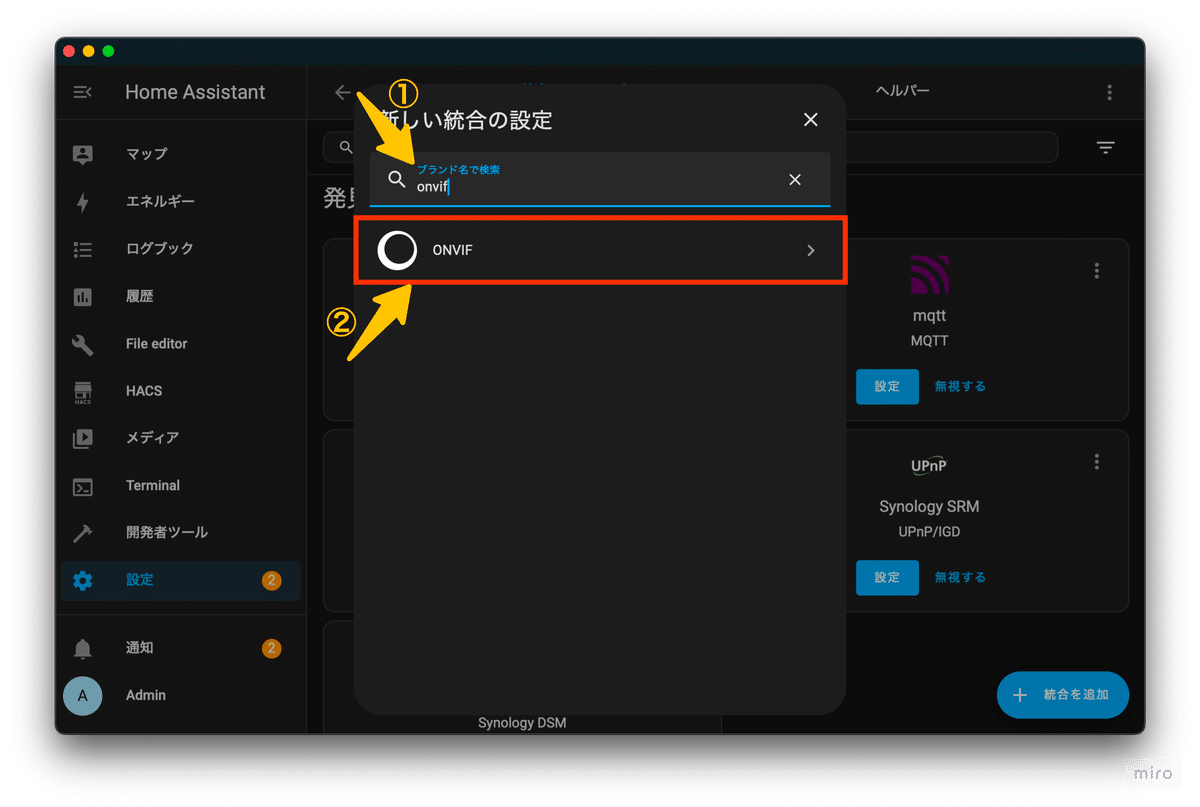1200x807 pixels.
Task: Open メディア in the sidebar
Action: (181, 438)
